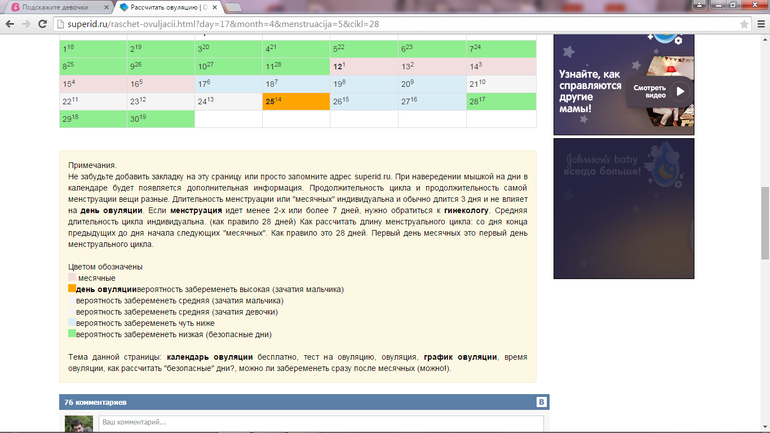Reload the page with the refresh icon
The image size is (770, 433).
pyautogui.click(x=42, y=24)
